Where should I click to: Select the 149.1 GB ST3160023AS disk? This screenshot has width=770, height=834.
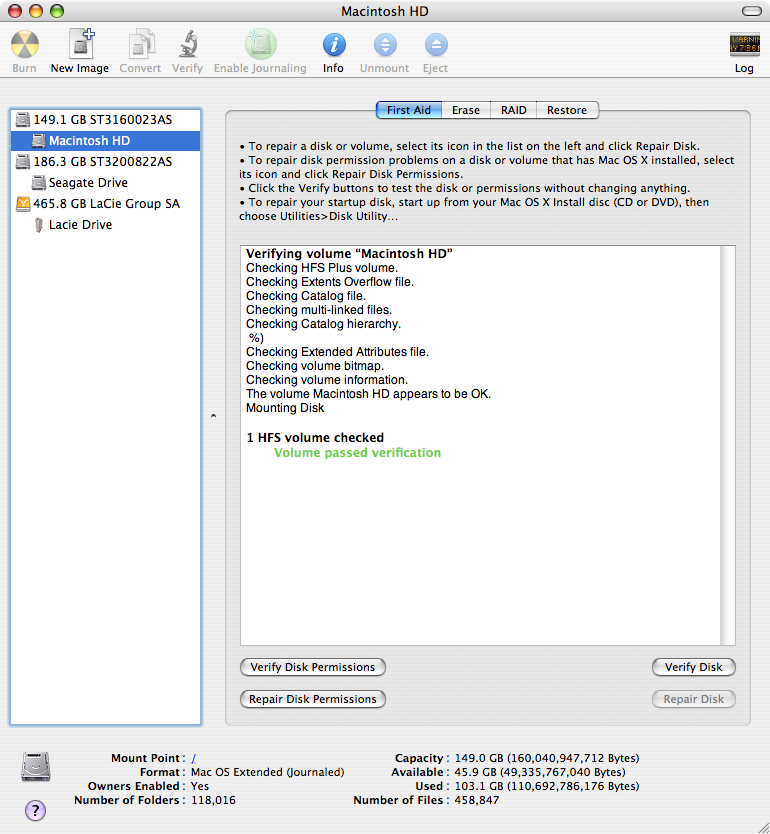pyautogui.click(x=105, y=120)
